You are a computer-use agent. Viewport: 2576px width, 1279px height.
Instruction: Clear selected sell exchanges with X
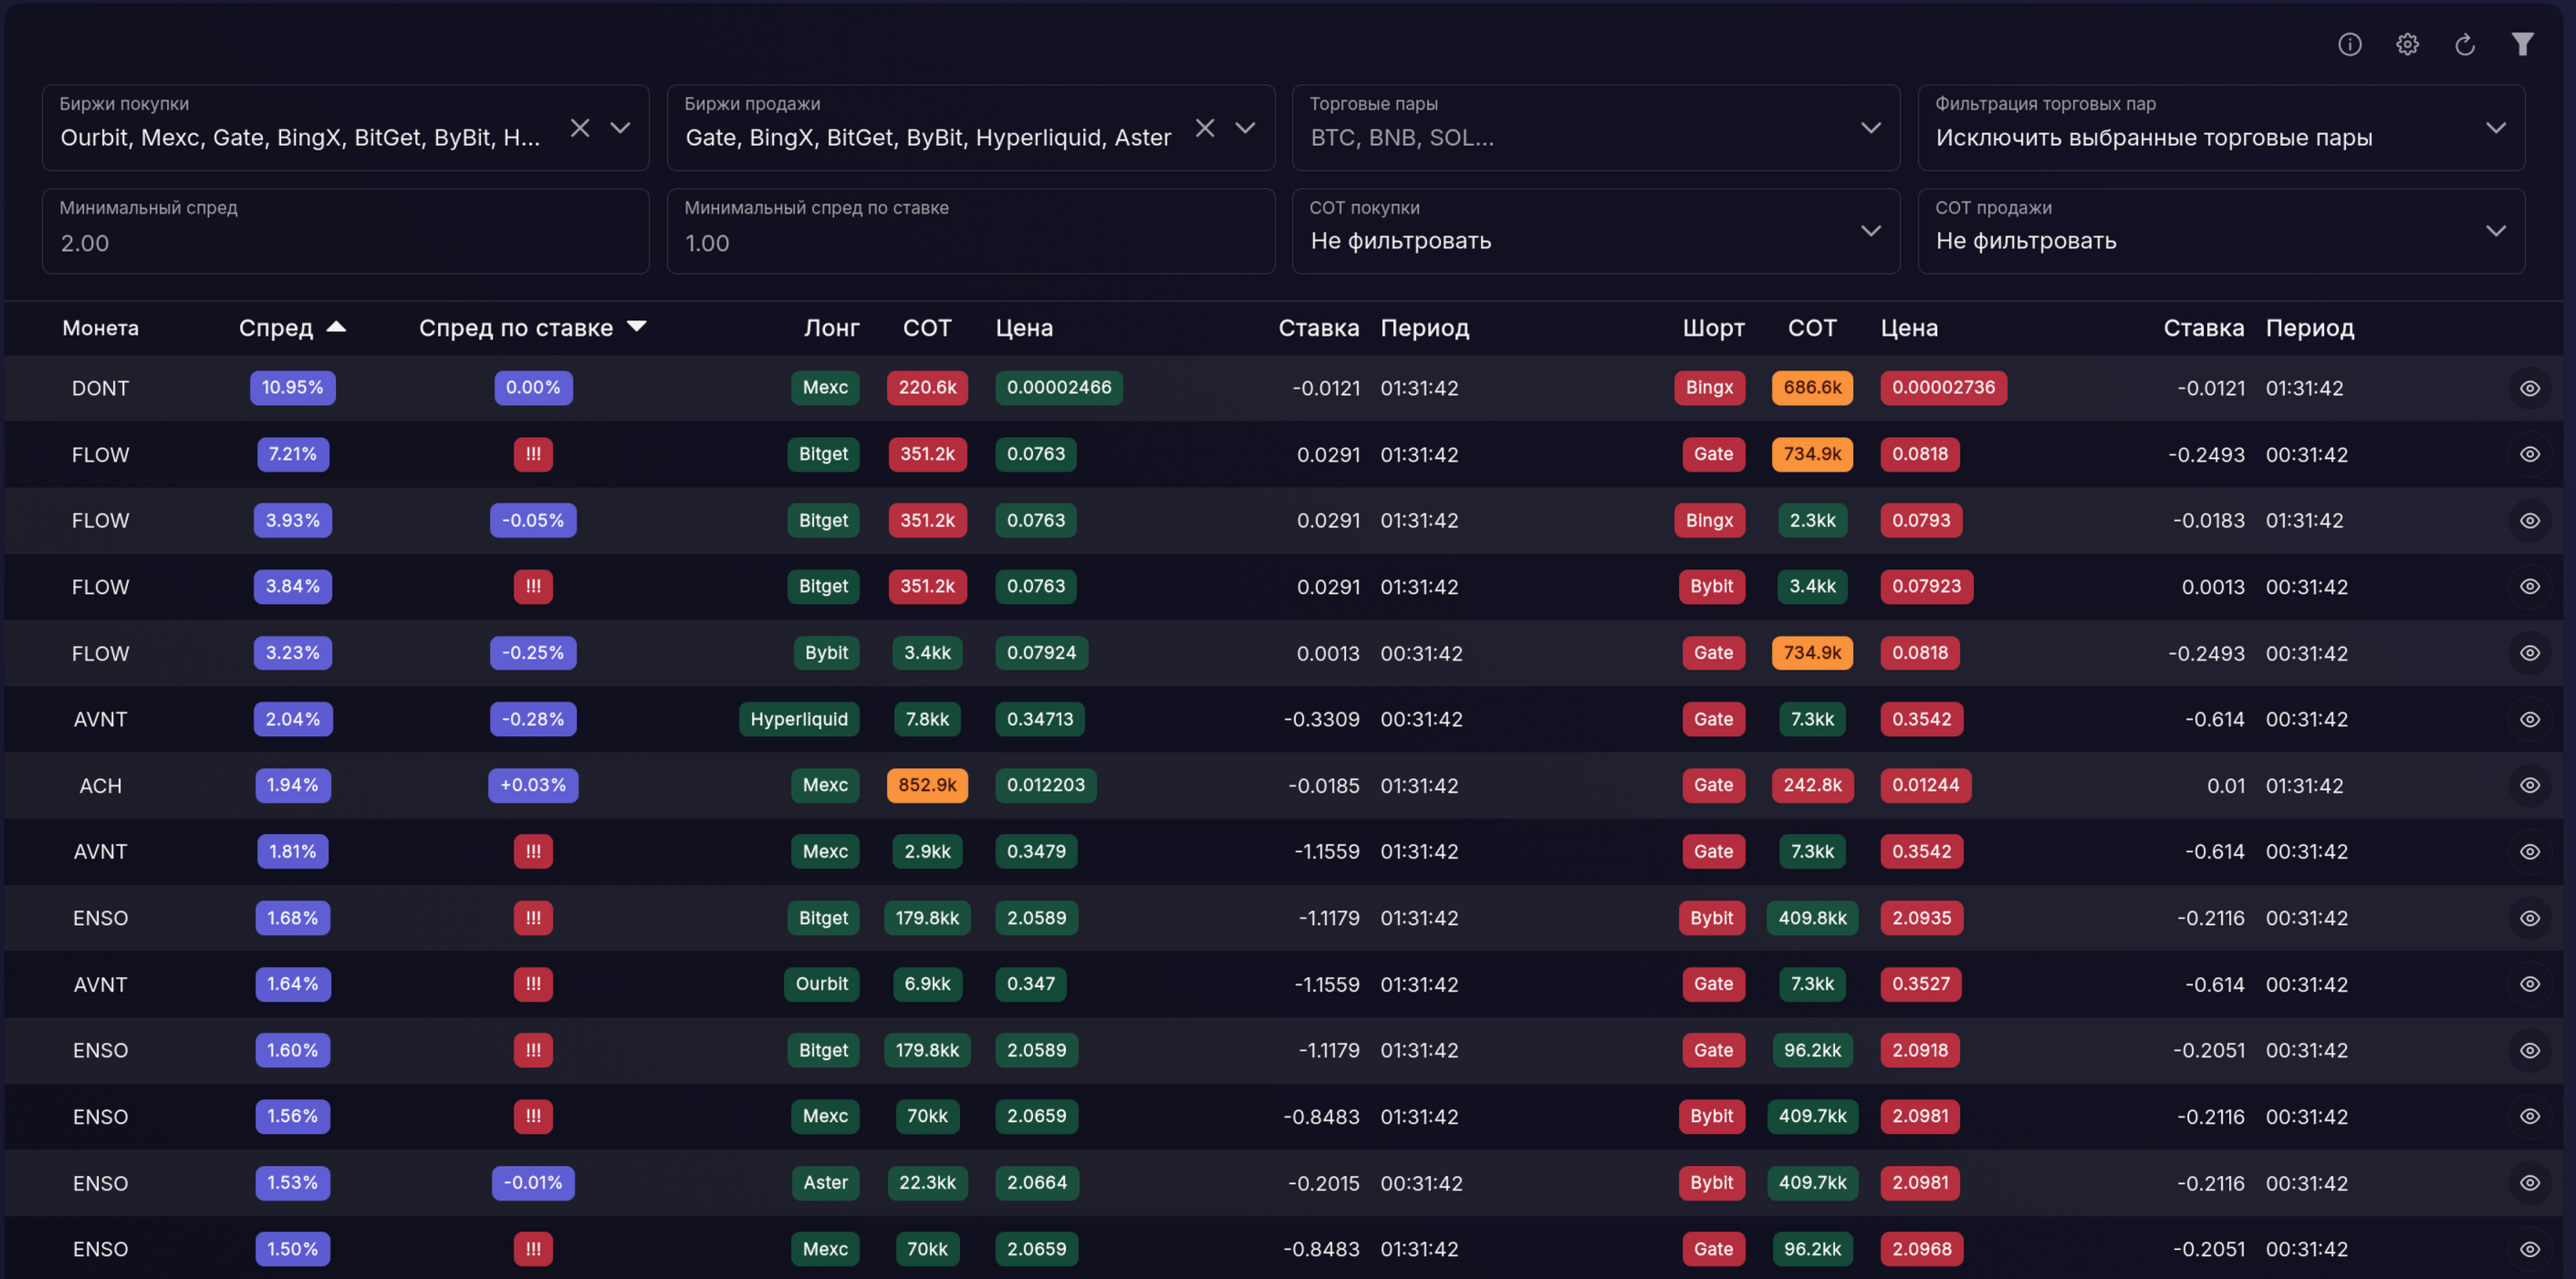pyautogui.click(x=1205, y=128)
